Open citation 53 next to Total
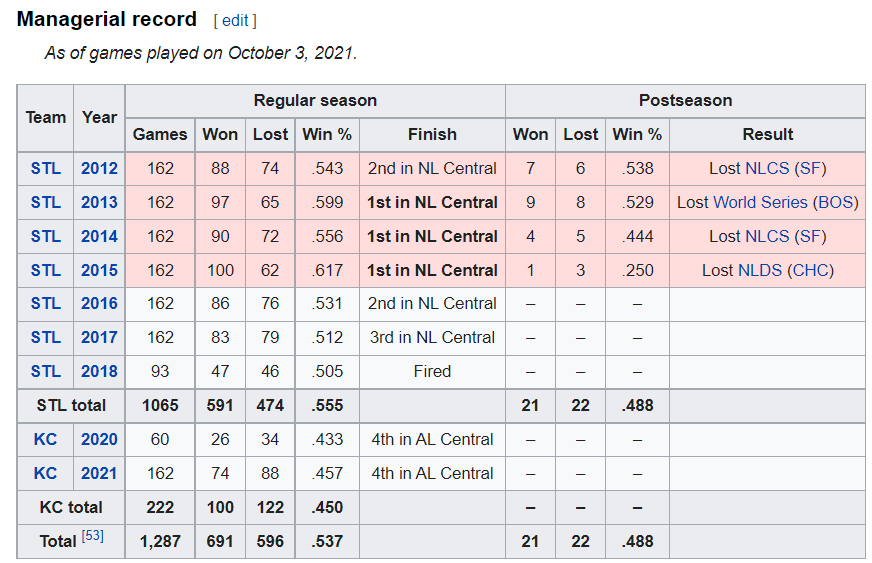 click(92, 536)
